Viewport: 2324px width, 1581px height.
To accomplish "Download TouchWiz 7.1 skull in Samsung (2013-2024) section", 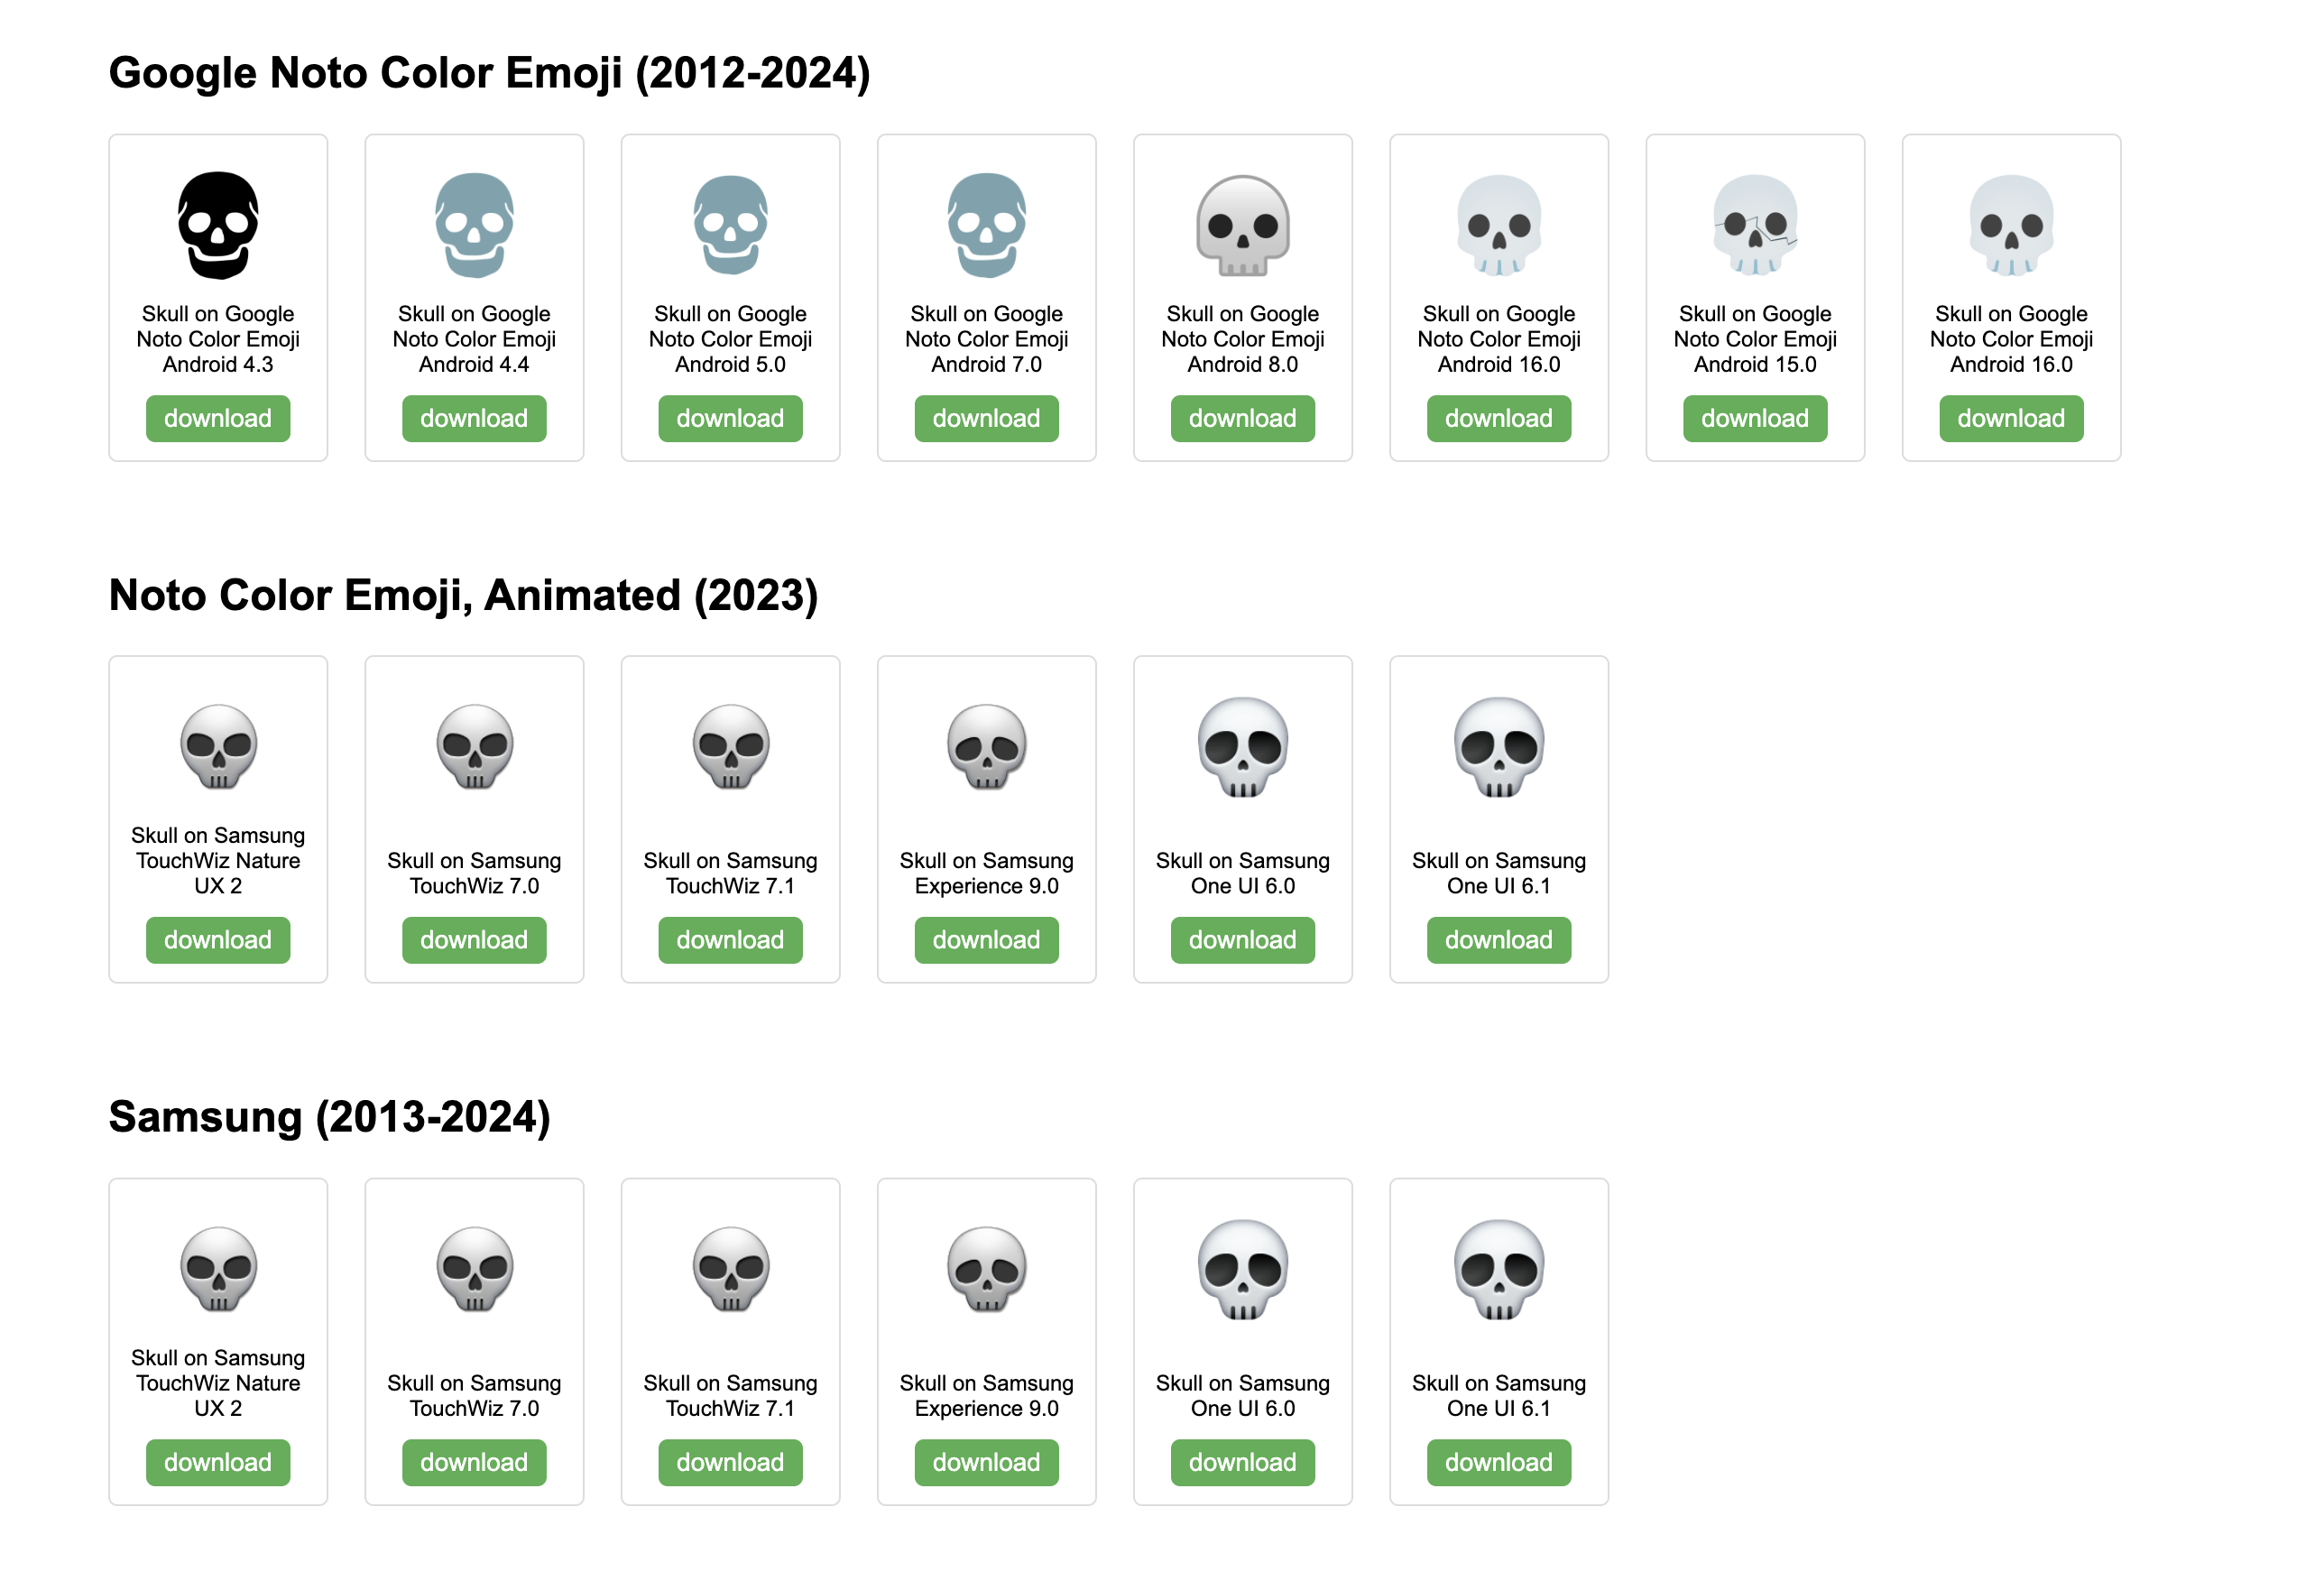I will 730,1462.
